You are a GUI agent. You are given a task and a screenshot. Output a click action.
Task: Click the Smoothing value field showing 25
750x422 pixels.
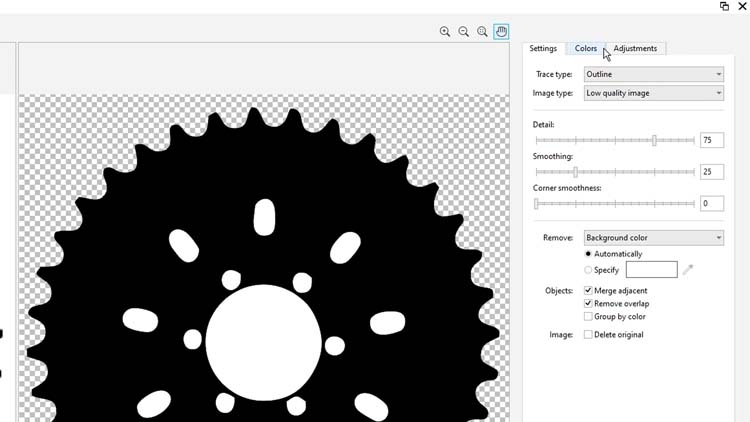[712, 172]
